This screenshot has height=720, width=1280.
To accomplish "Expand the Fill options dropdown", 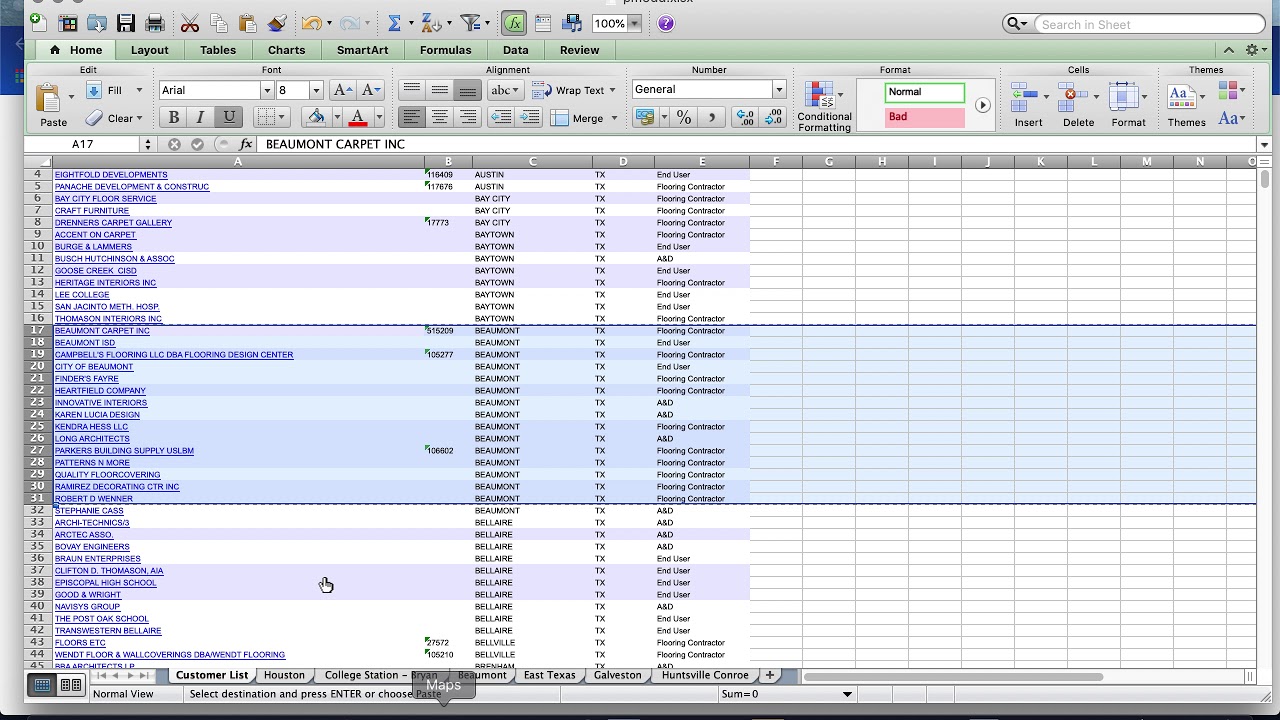I will [139, 90].
